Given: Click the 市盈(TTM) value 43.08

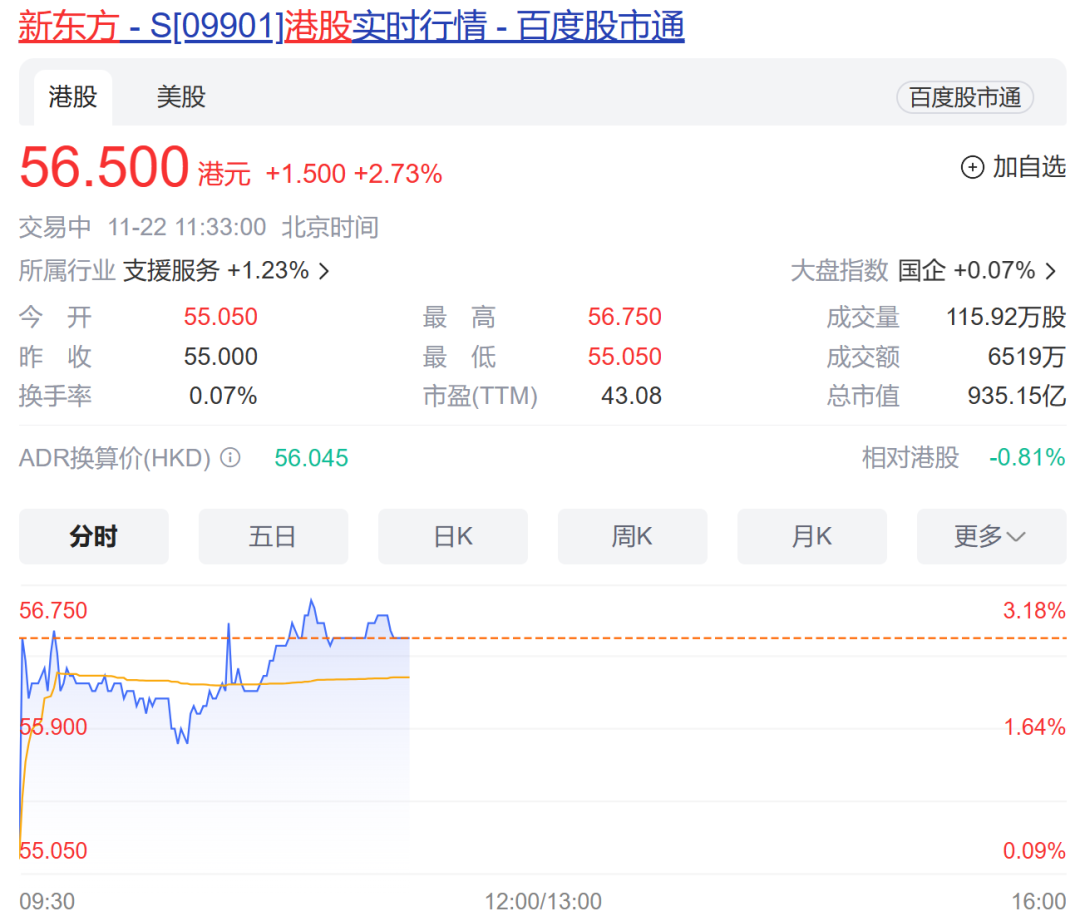Looking at the screenshot, I should tap(632, 396).
